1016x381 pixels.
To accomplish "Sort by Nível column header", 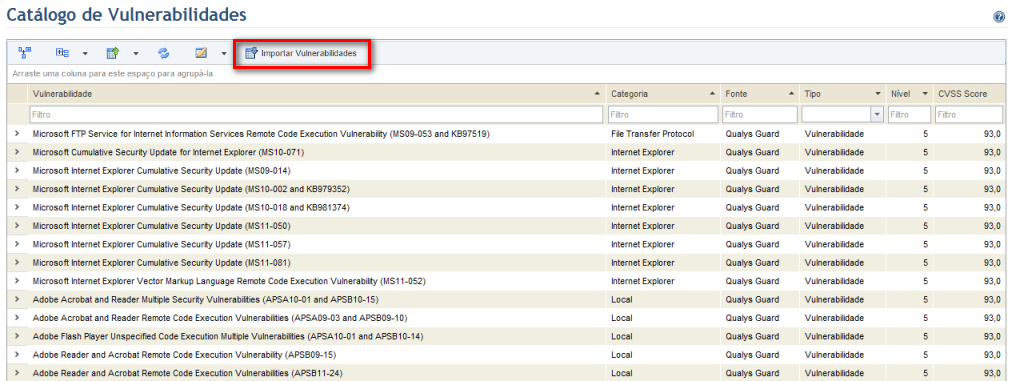I will (x=909, y=94).
